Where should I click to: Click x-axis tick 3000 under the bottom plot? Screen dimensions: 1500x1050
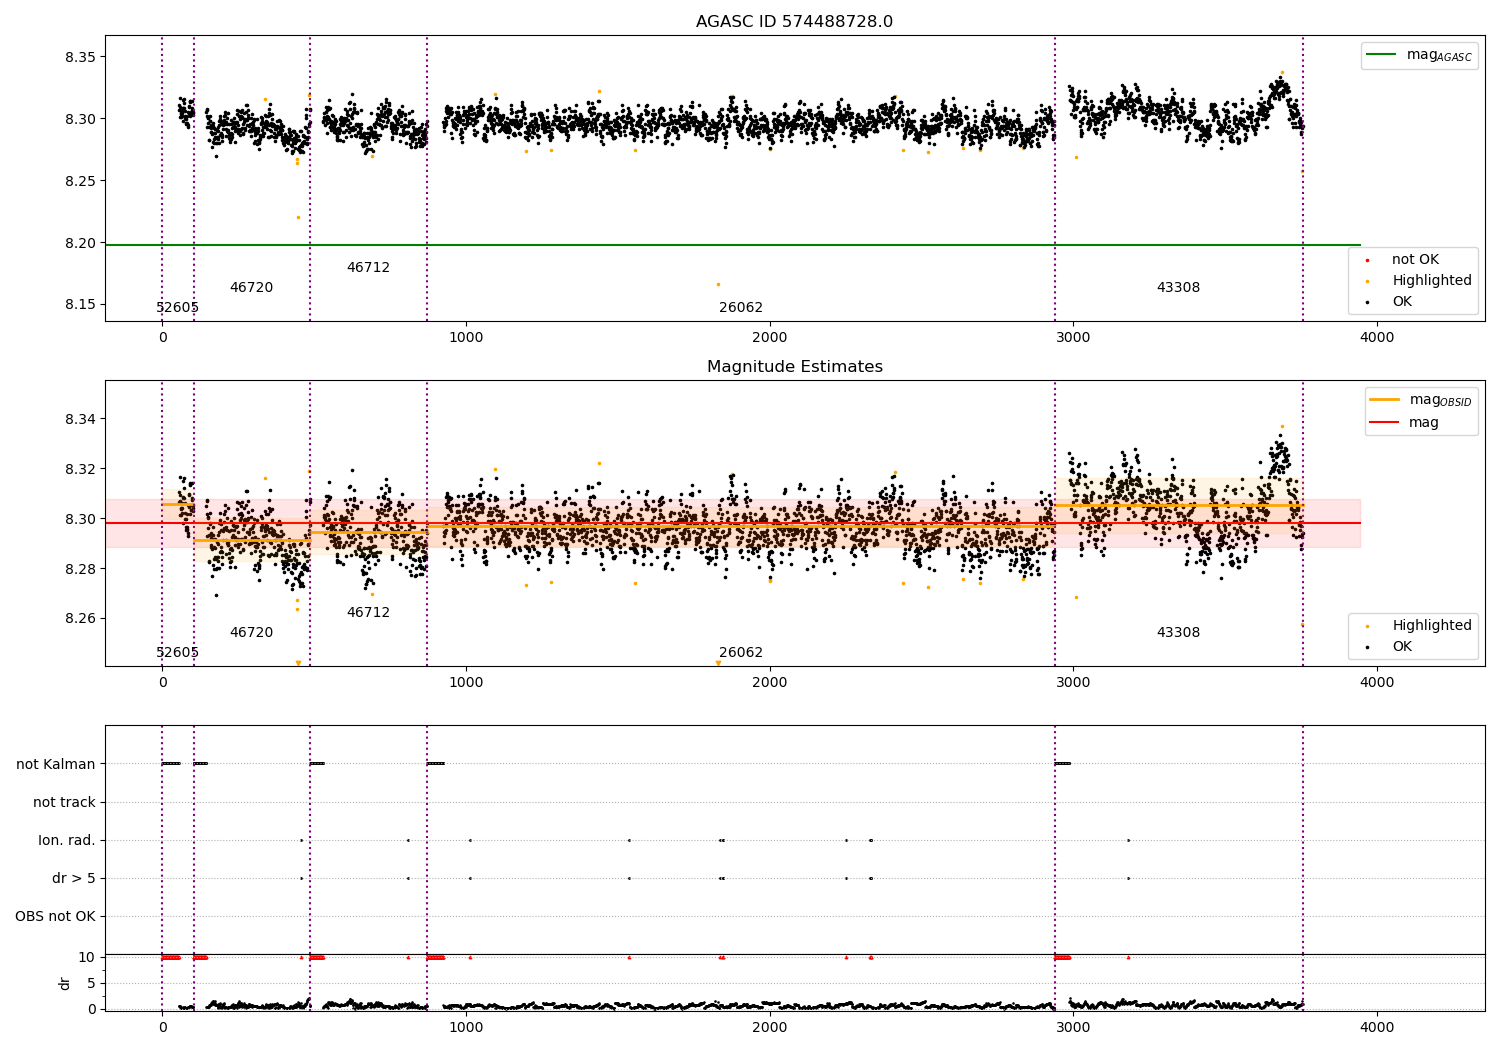[1073, 1027]
